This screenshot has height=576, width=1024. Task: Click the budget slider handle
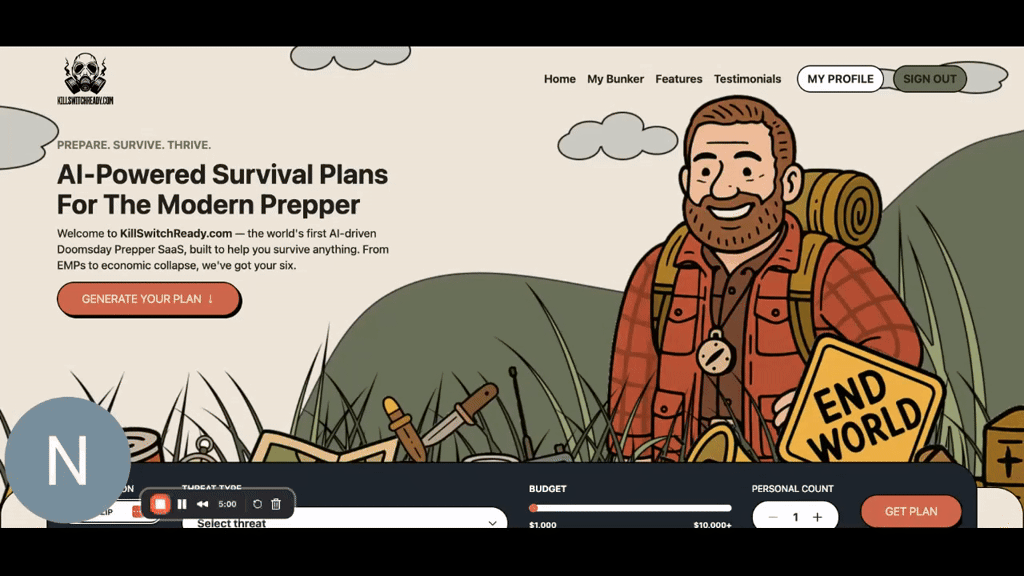[x=534, y=508]
